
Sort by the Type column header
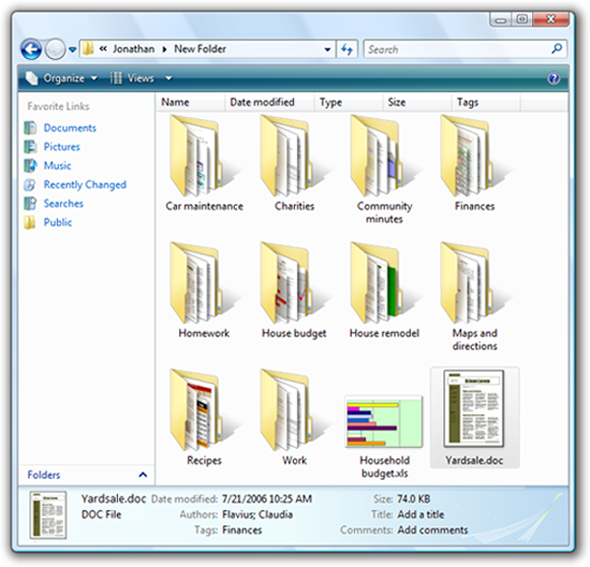pos(348,102)
